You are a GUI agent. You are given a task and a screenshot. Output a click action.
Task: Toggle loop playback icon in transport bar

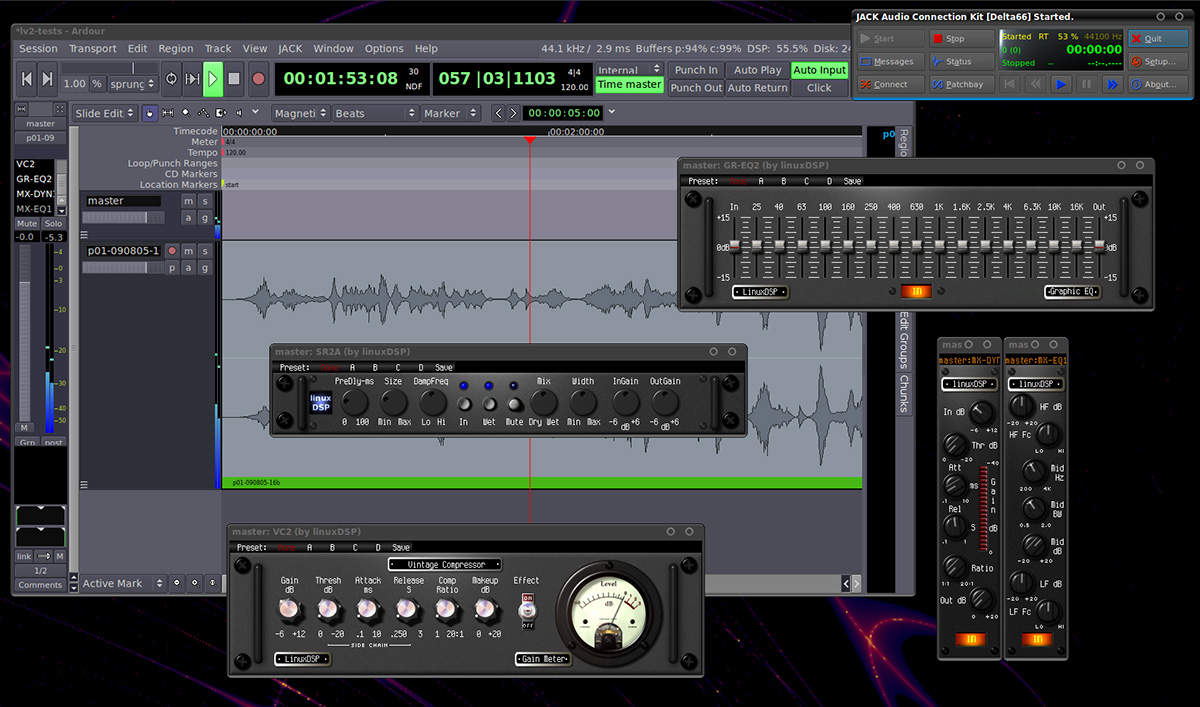point(170,78)
